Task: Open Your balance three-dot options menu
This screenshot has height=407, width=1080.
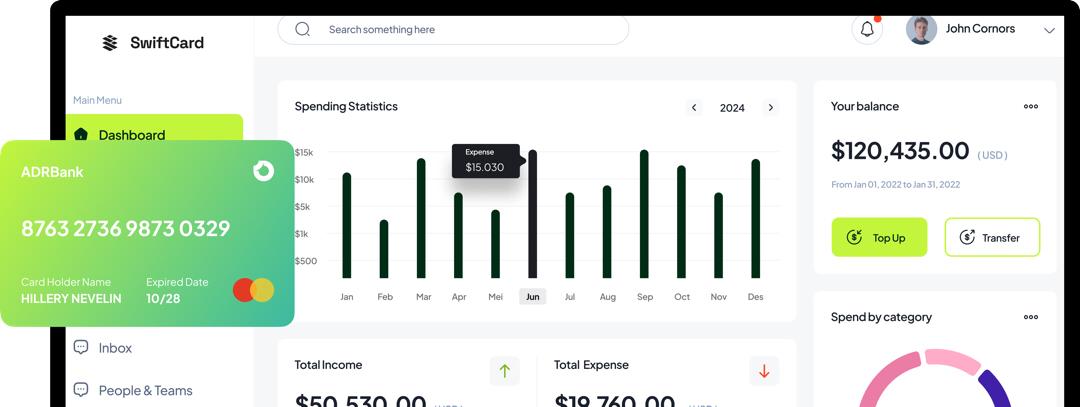Action: pyautogui.click(x=1030, y=107)
